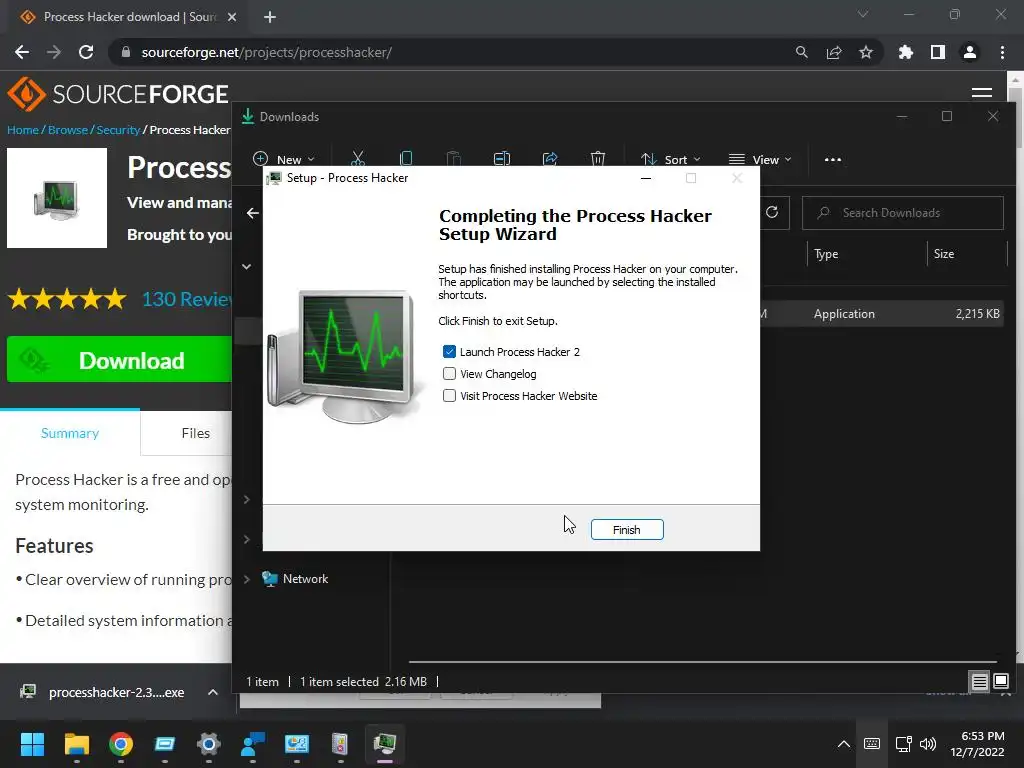Close the Process Hacker download tab

[232, 17]
